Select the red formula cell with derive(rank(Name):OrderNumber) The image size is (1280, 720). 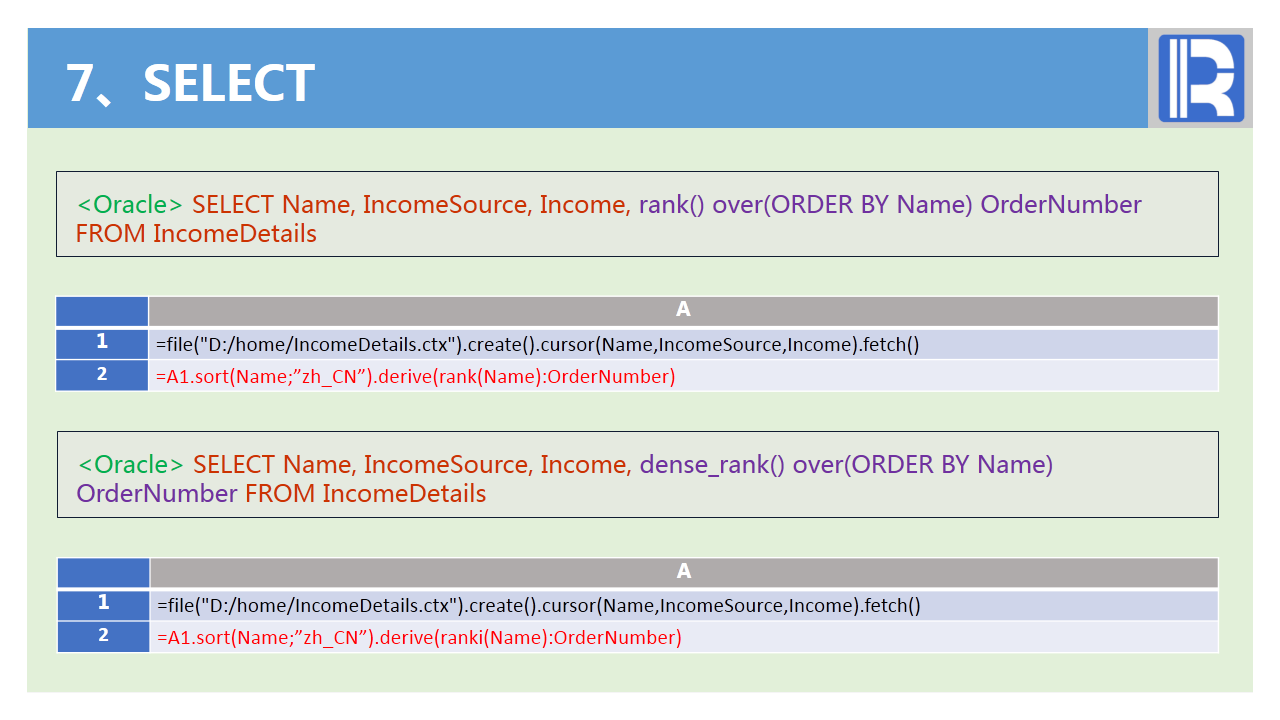pyautogui.click(x=683, y=376)
